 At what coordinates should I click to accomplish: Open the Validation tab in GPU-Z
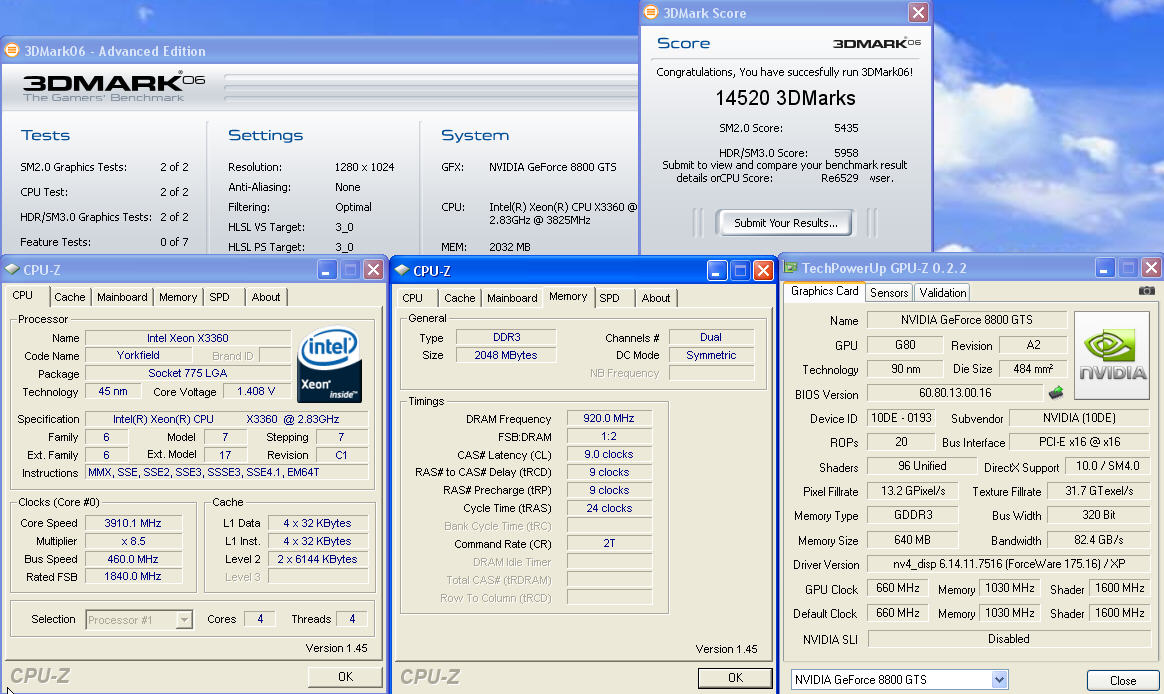943,292
